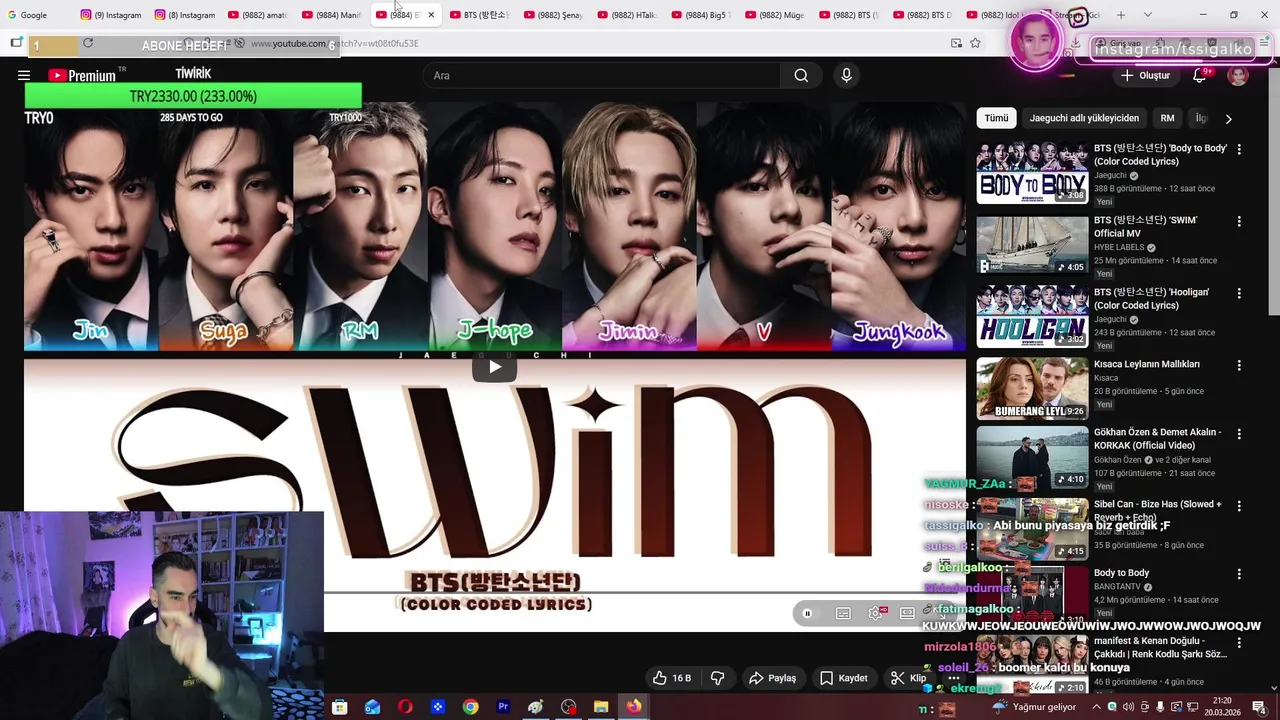Click the YouTube search field Ara
Image resolution: width=1280 pixels, height=720 pixels.
click(601, 75)
